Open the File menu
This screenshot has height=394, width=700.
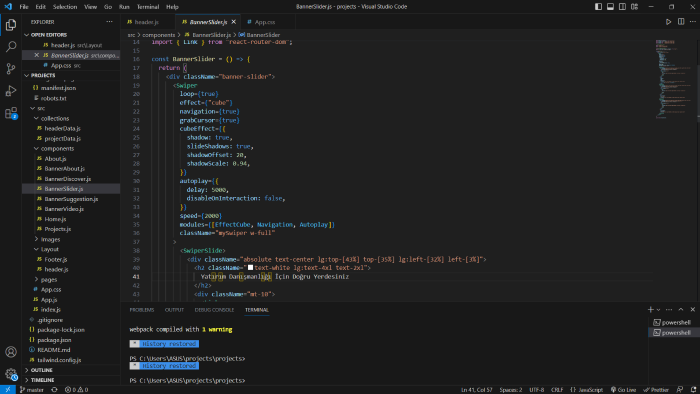pos(24,7)
